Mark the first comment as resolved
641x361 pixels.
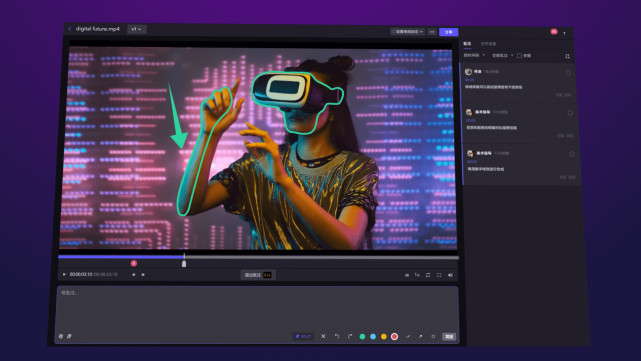coord(568,72)
